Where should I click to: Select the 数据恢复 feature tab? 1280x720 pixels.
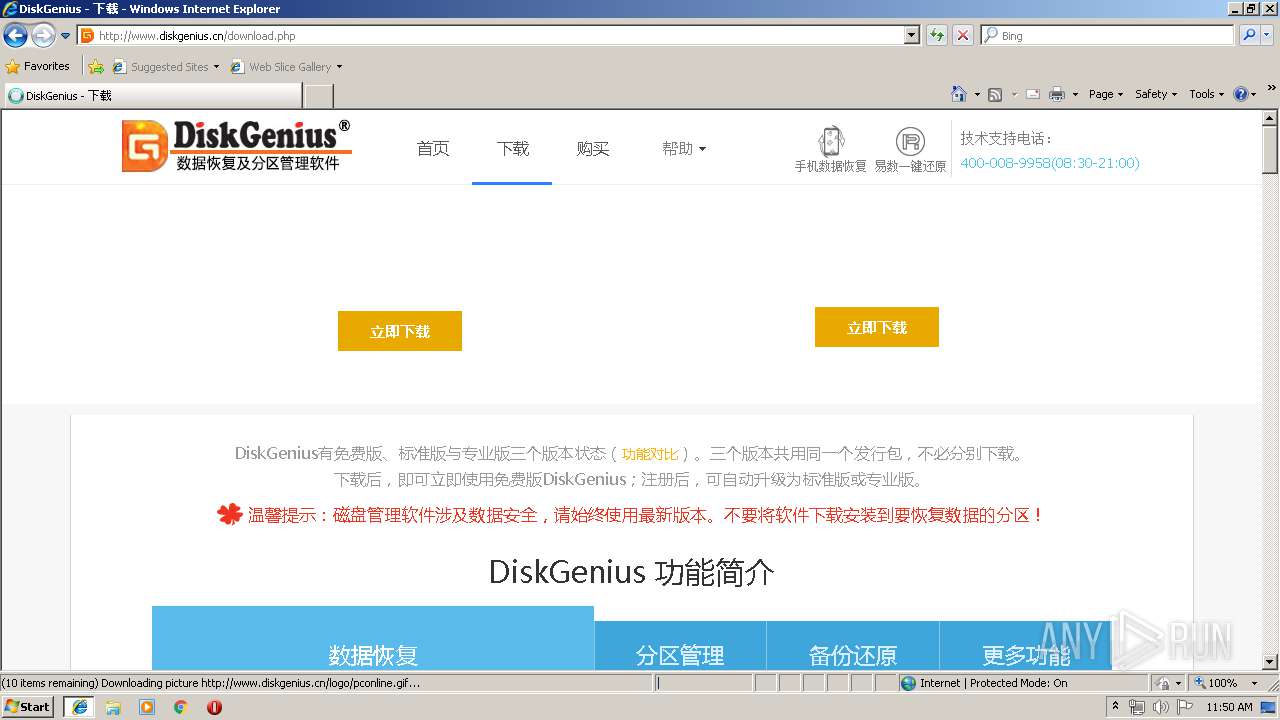pos(373,638)
